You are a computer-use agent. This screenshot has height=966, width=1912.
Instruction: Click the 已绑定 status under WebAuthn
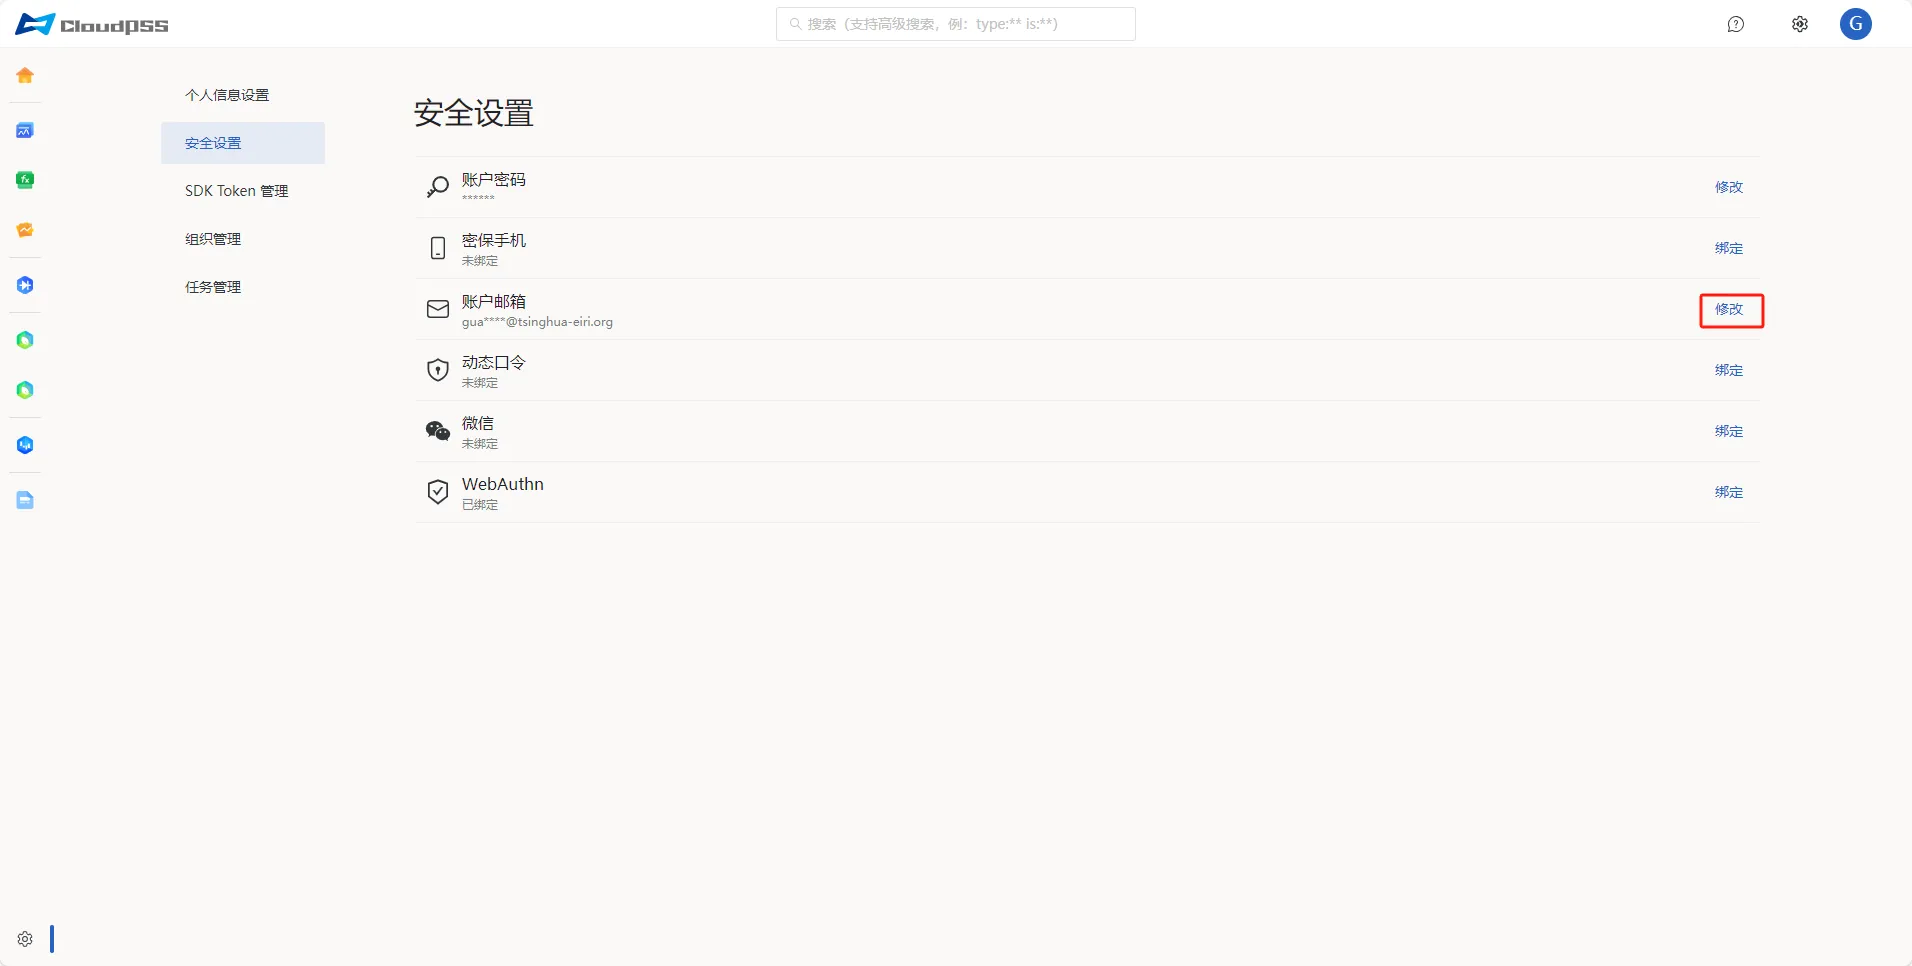coord(480,505)
